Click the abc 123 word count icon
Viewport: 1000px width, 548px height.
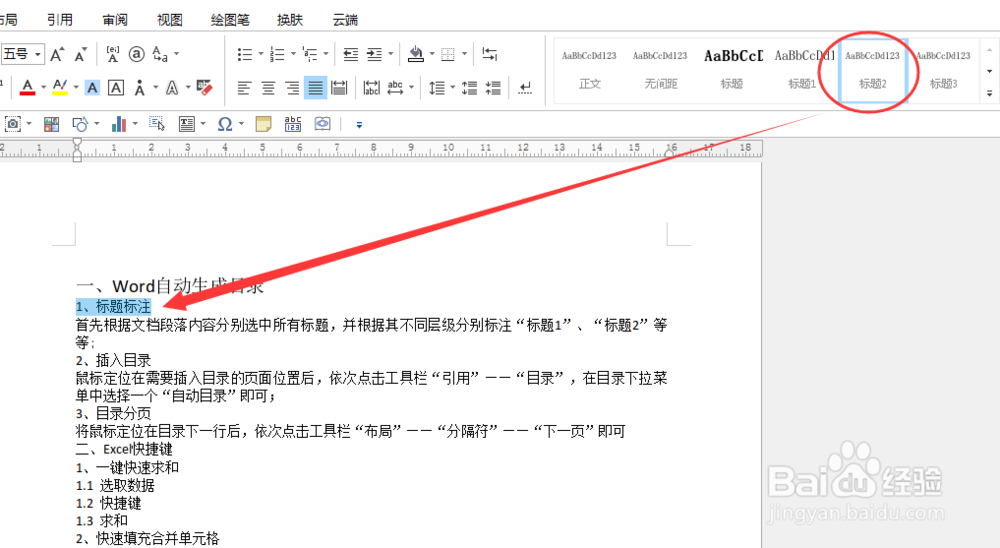(x=293, y=124)
